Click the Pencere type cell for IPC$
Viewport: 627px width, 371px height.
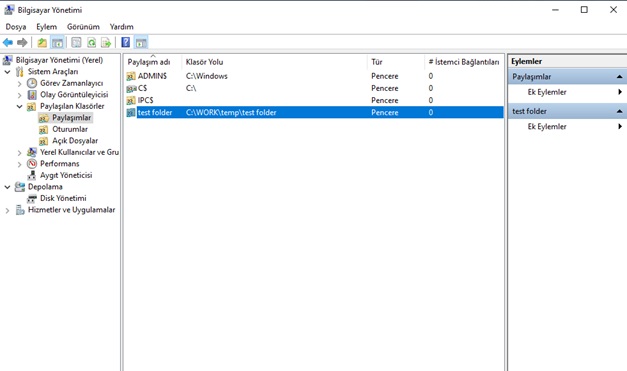[385, 100]
